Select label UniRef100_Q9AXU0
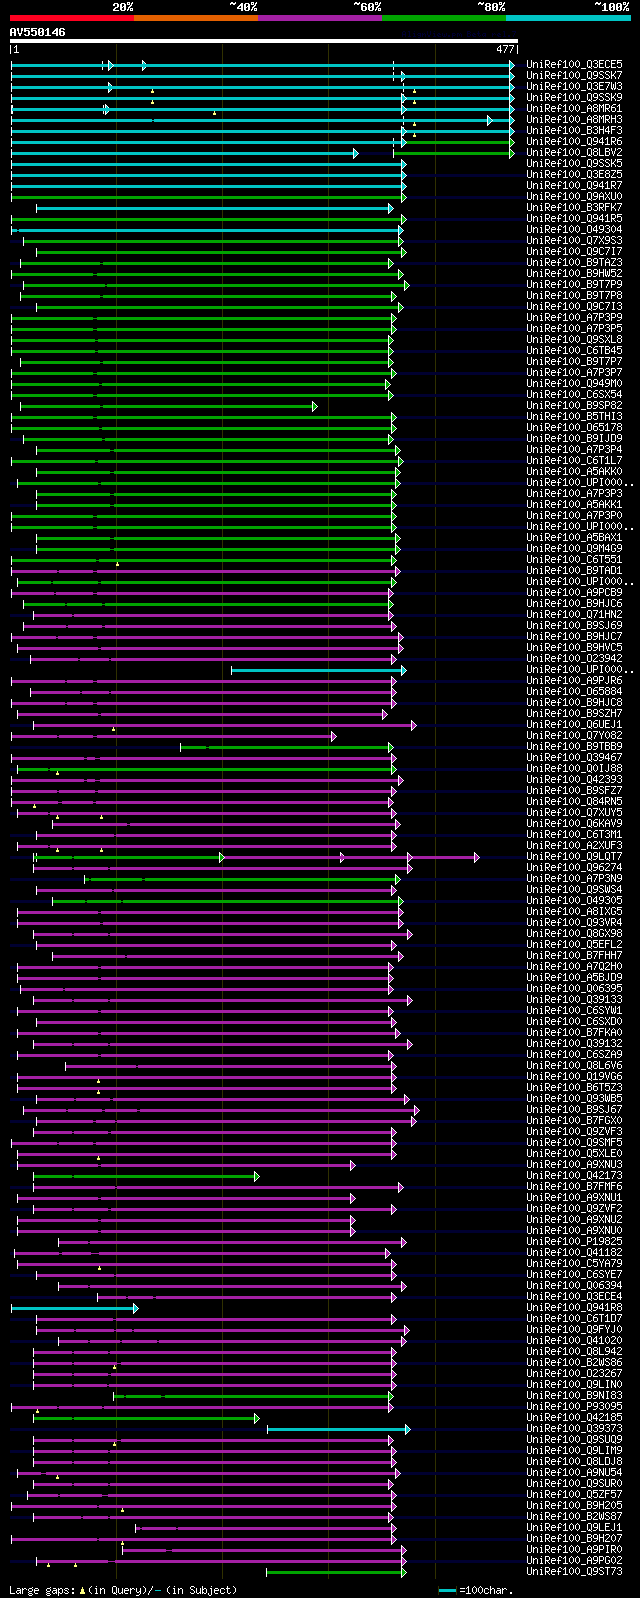The width and height of the screenshot is (640, 1598). point(574,196)
